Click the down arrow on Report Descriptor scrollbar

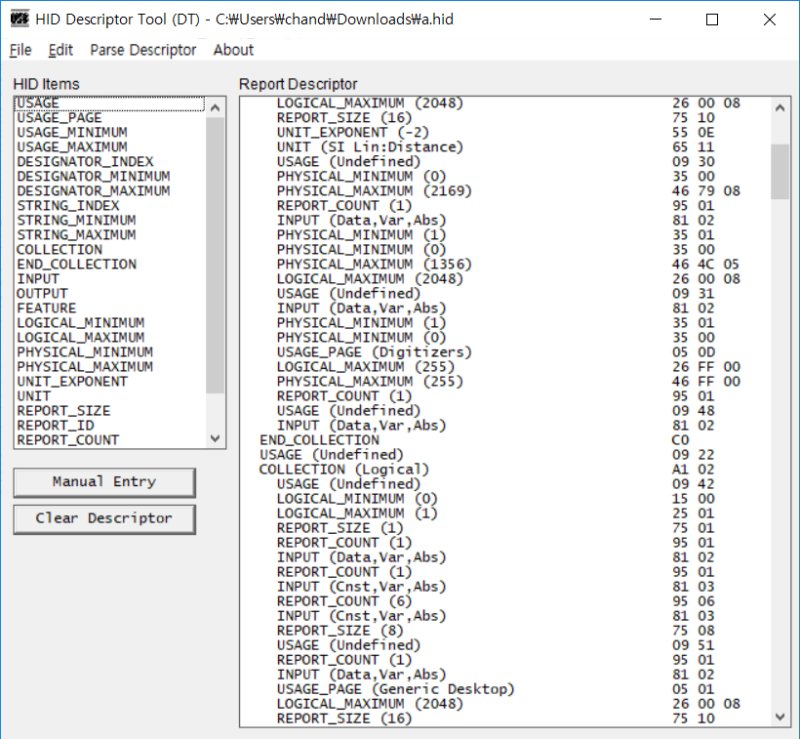tap(781, 716)
